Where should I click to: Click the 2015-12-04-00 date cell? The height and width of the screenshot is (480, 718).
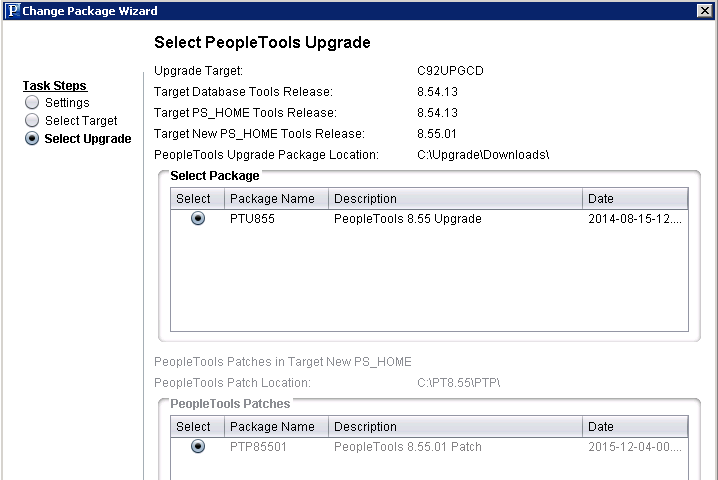(635, 447)
